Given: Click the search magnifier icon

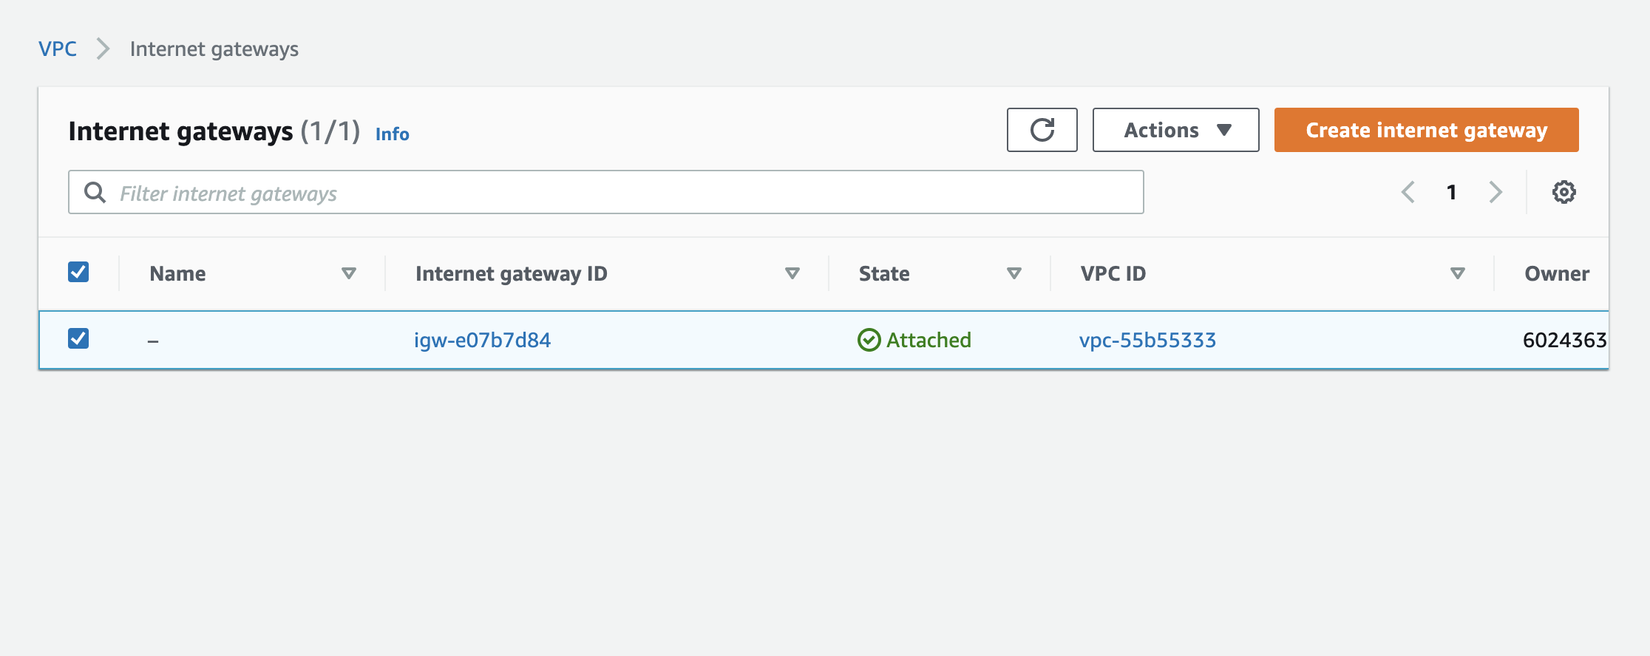Looking at the screenshot, I should pos(95,193).
